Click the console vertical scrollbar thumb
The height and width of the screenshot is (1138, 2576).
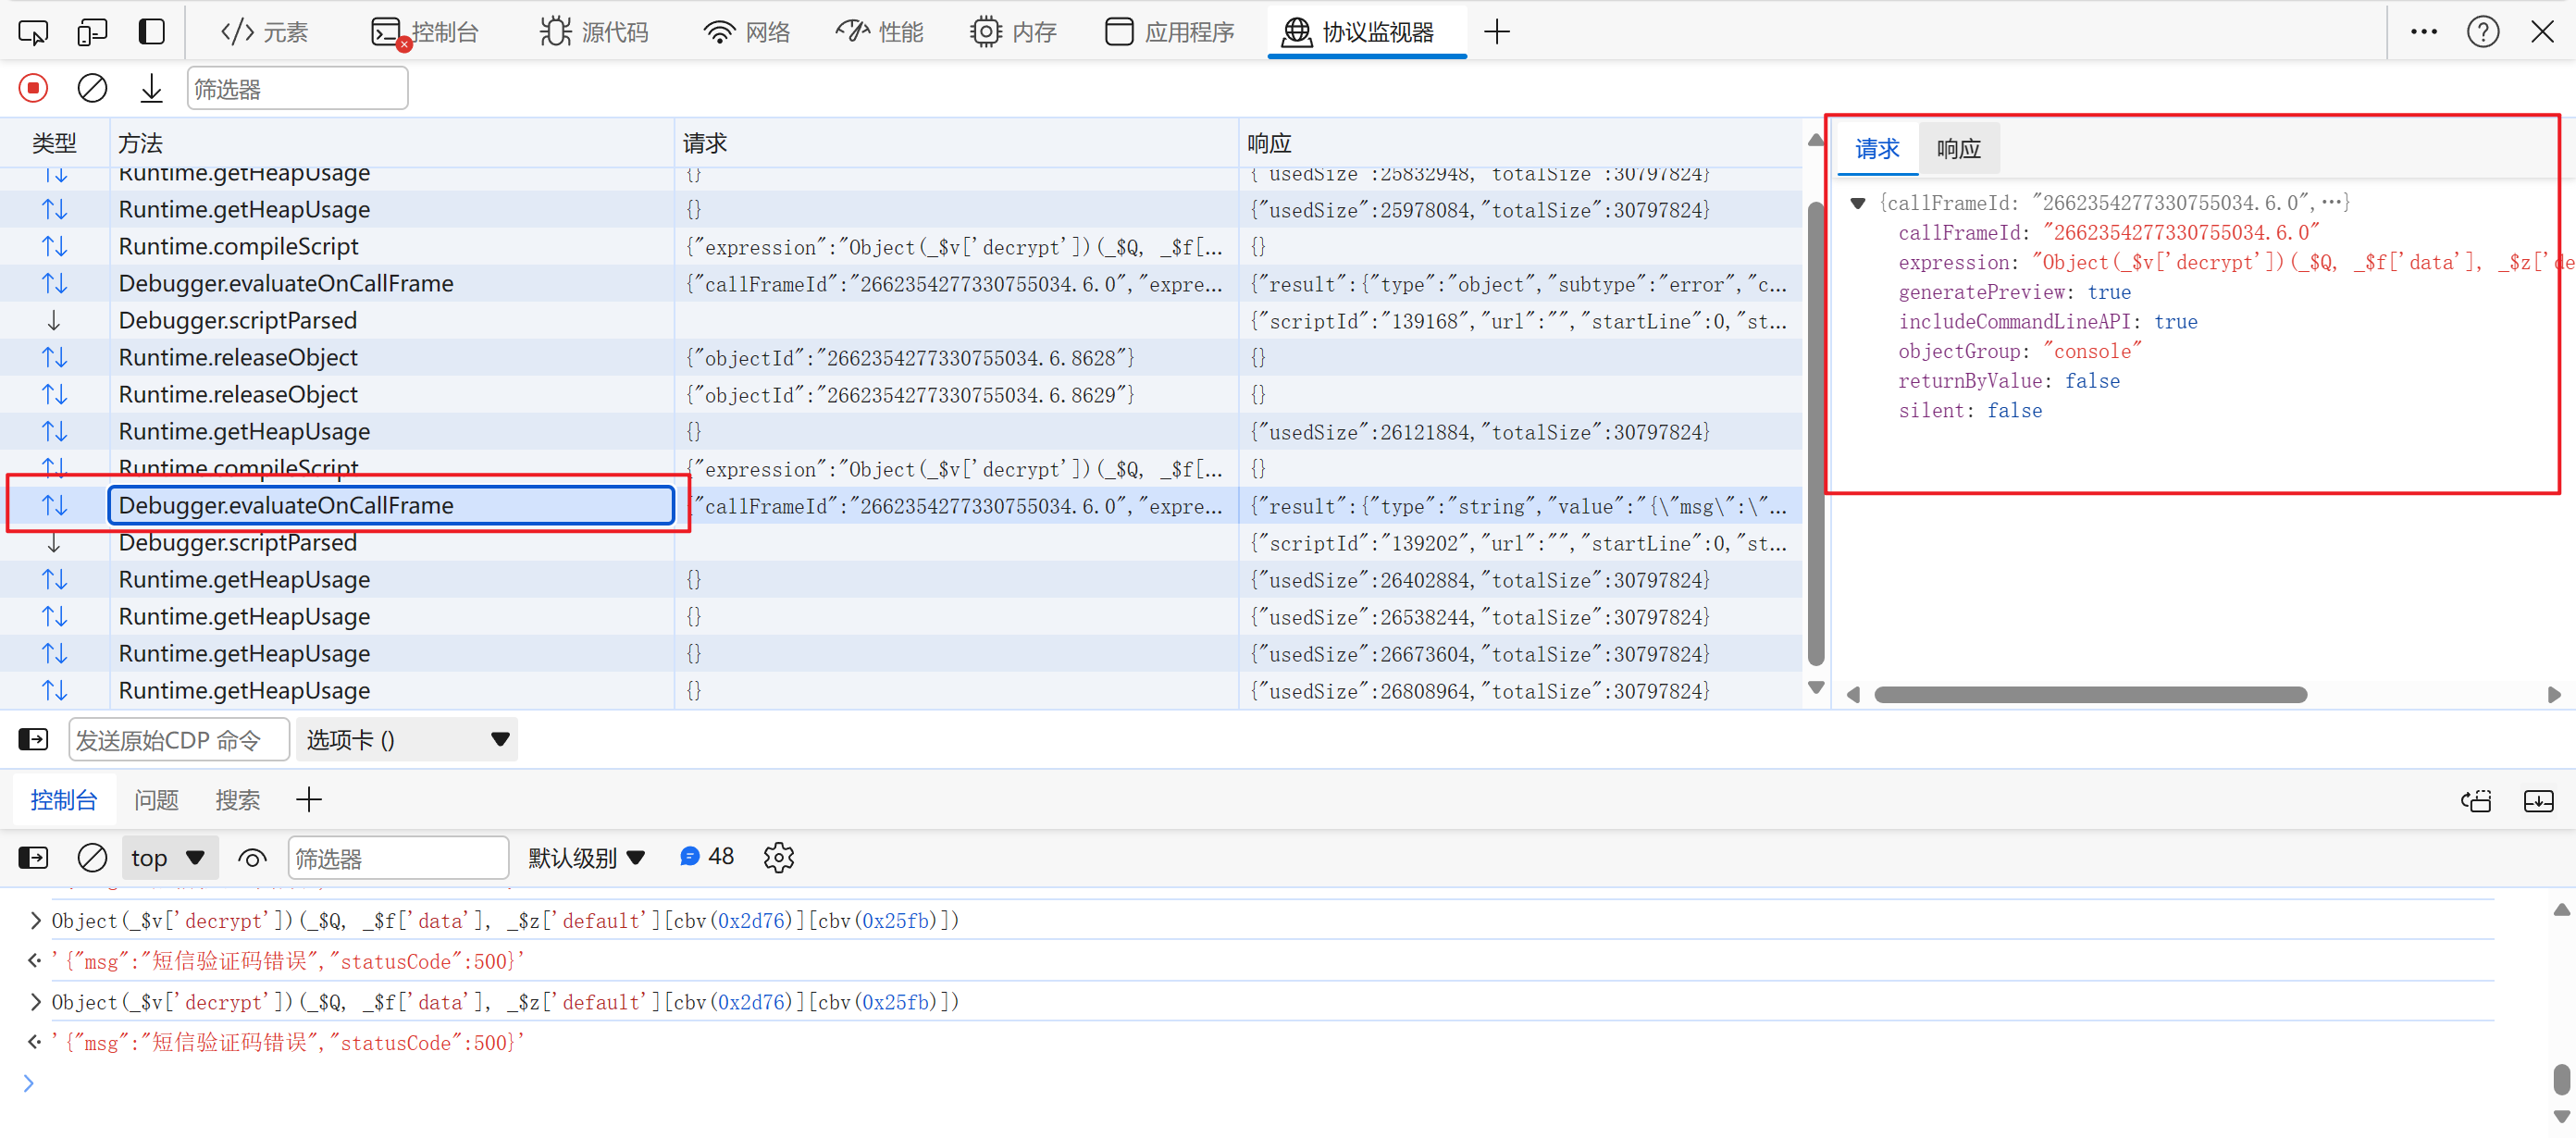[x=2561, y=1080]
